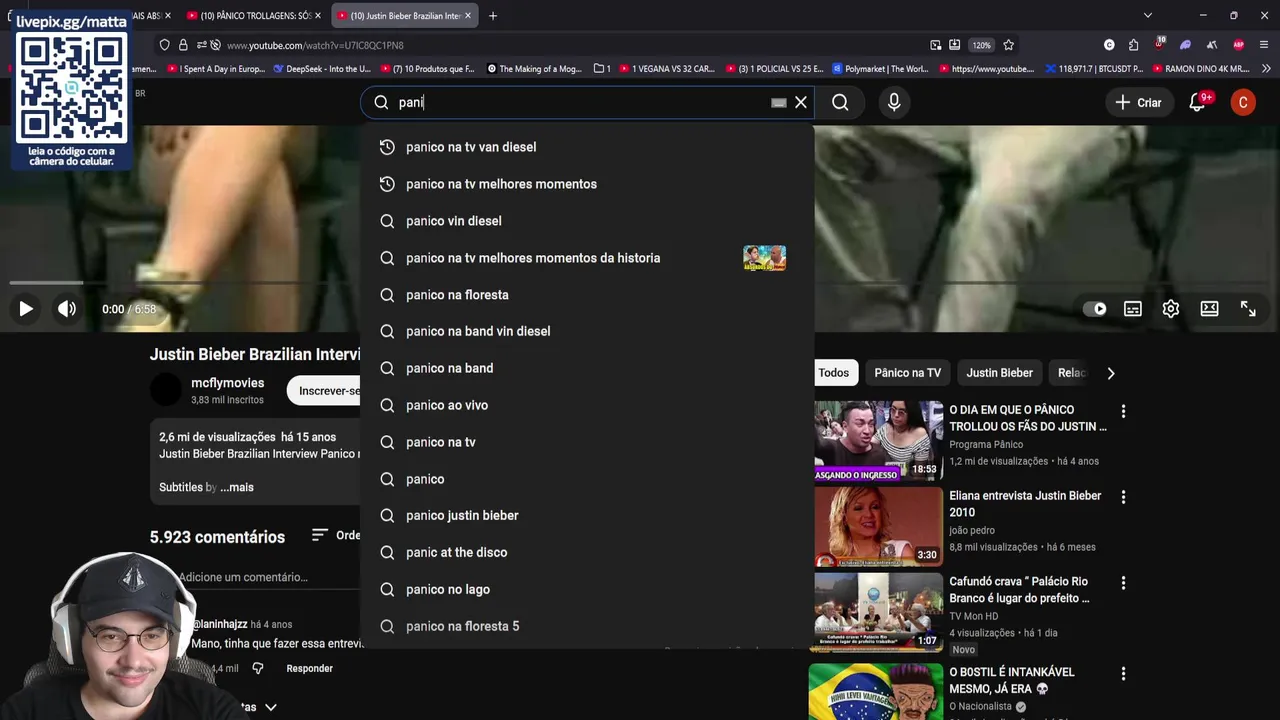
Task: Open the browser hamburger menu
Action: pos(1265,45)
